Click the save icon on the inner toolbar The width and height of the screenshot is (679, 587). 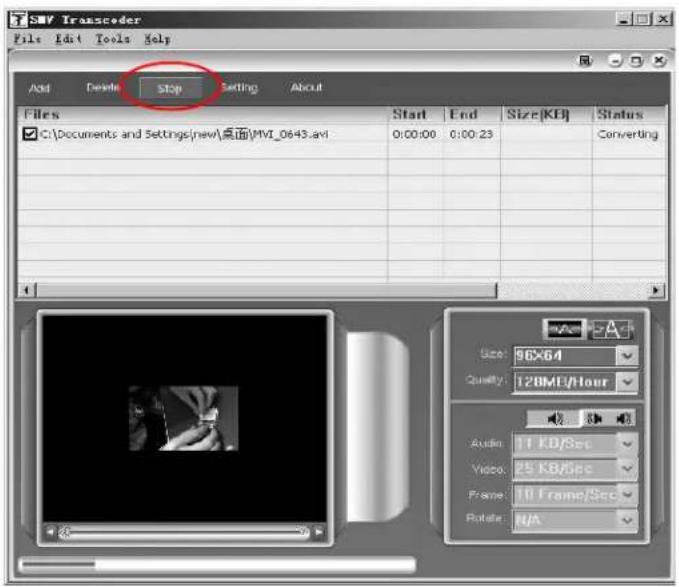(x=586, y=61)
